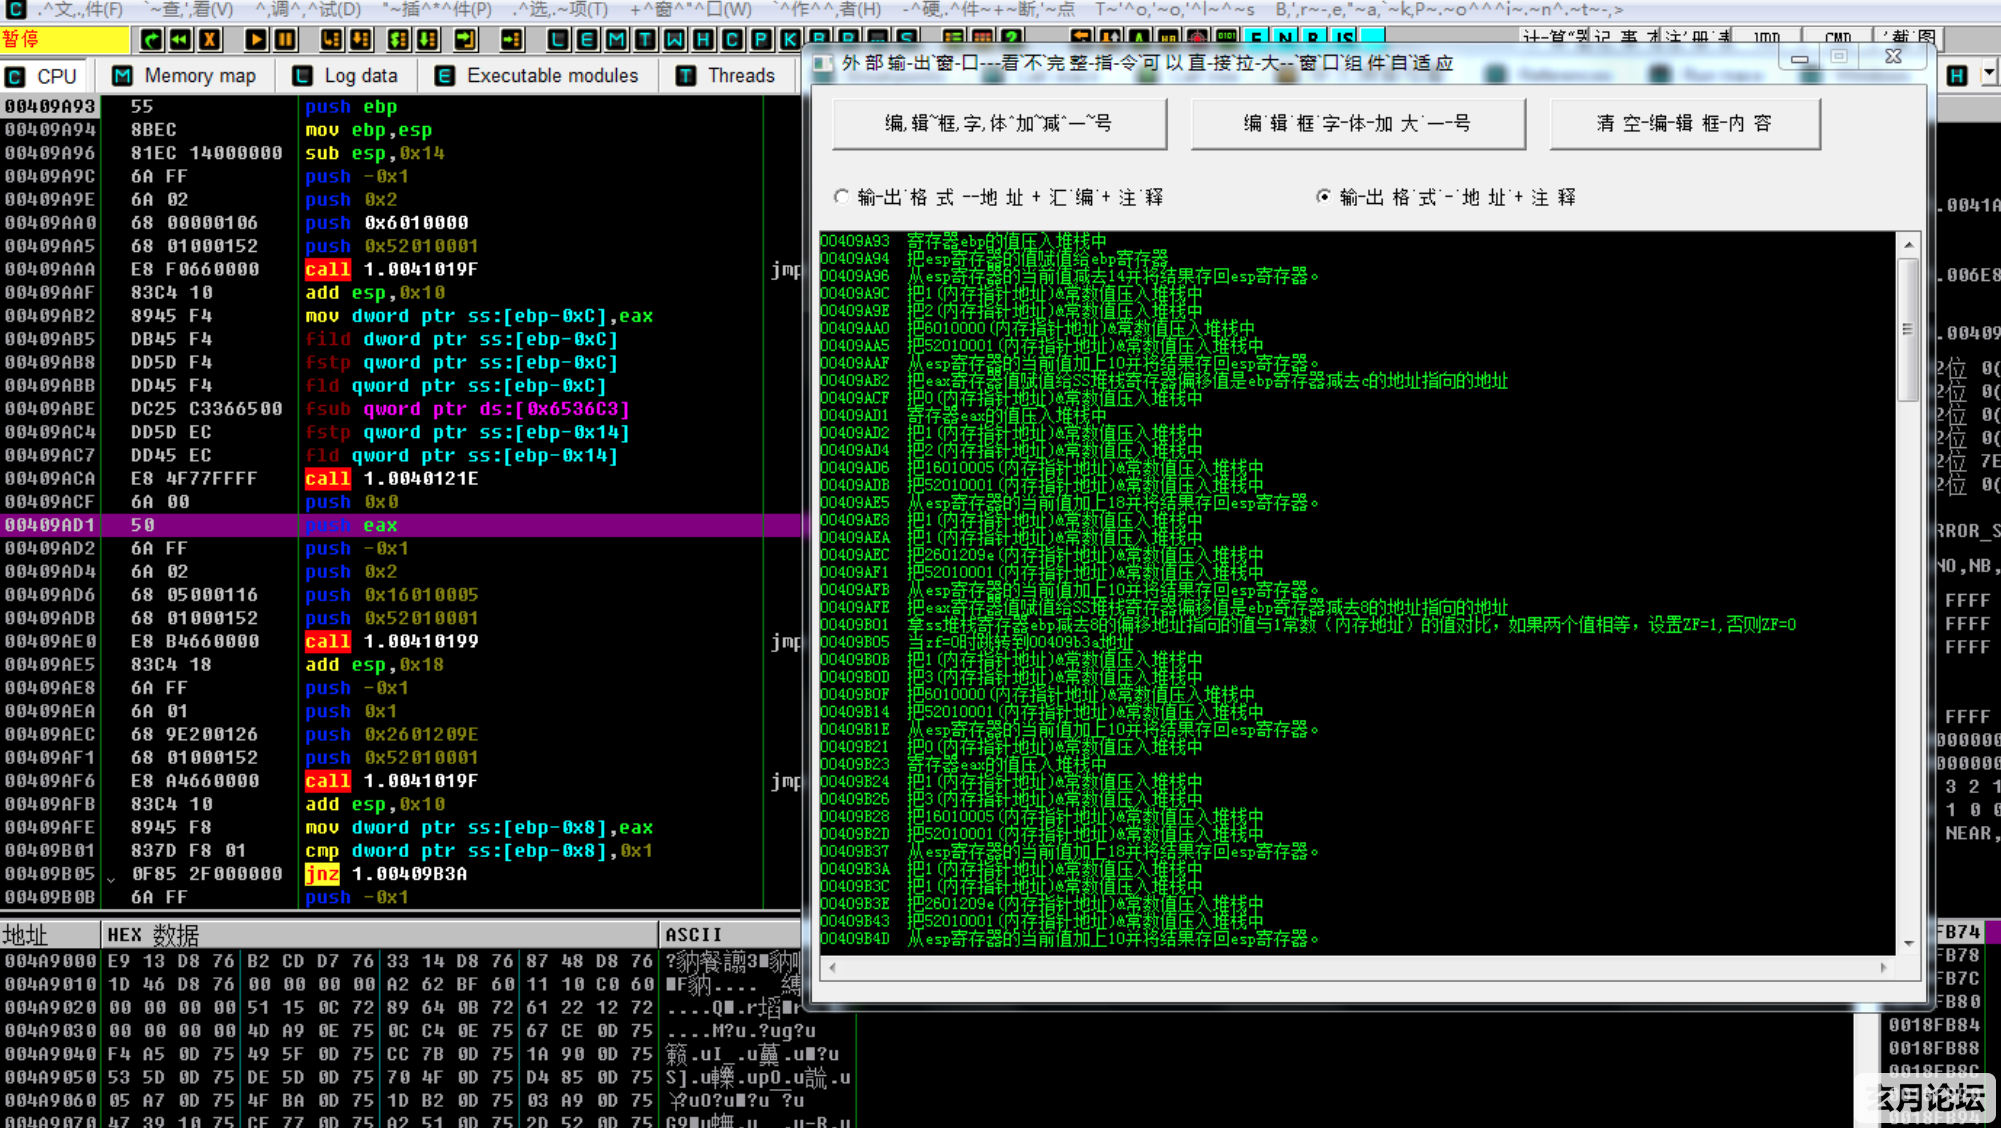
Task: Click the CPU tab's C icon
Action: [x=15, y=76]
